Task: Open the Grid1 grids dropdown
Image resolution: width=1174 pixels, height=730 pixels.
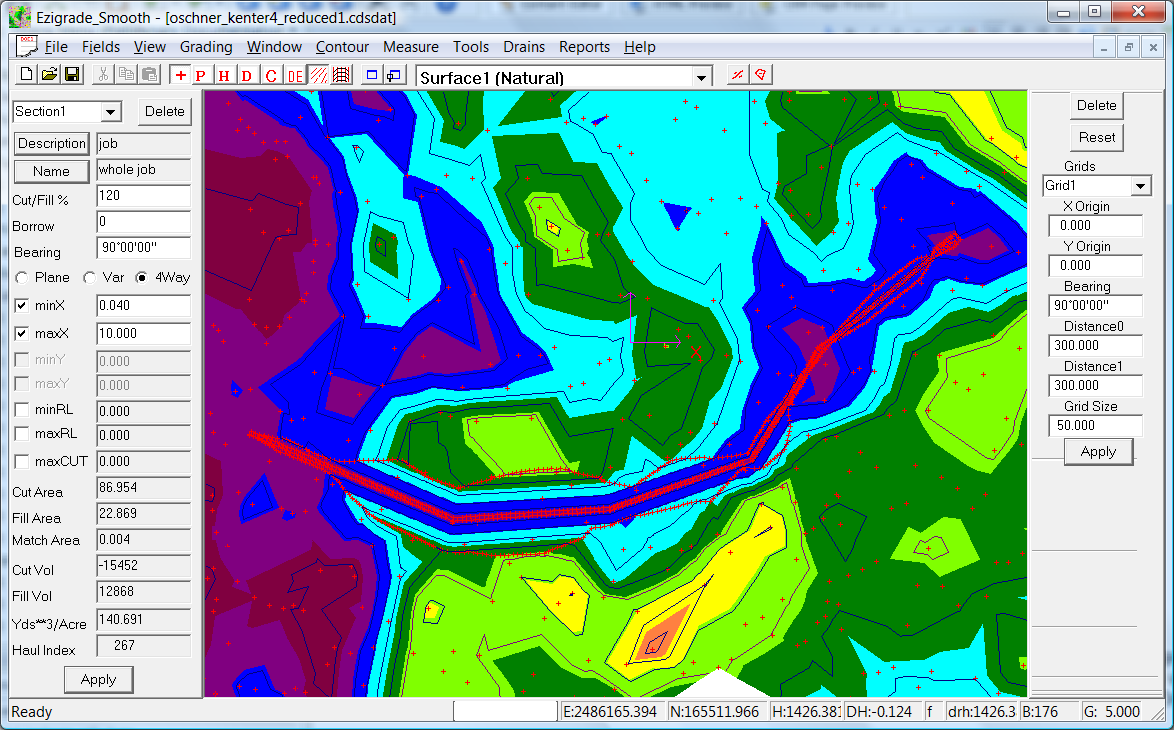Action: click(x=1140, y=186)
